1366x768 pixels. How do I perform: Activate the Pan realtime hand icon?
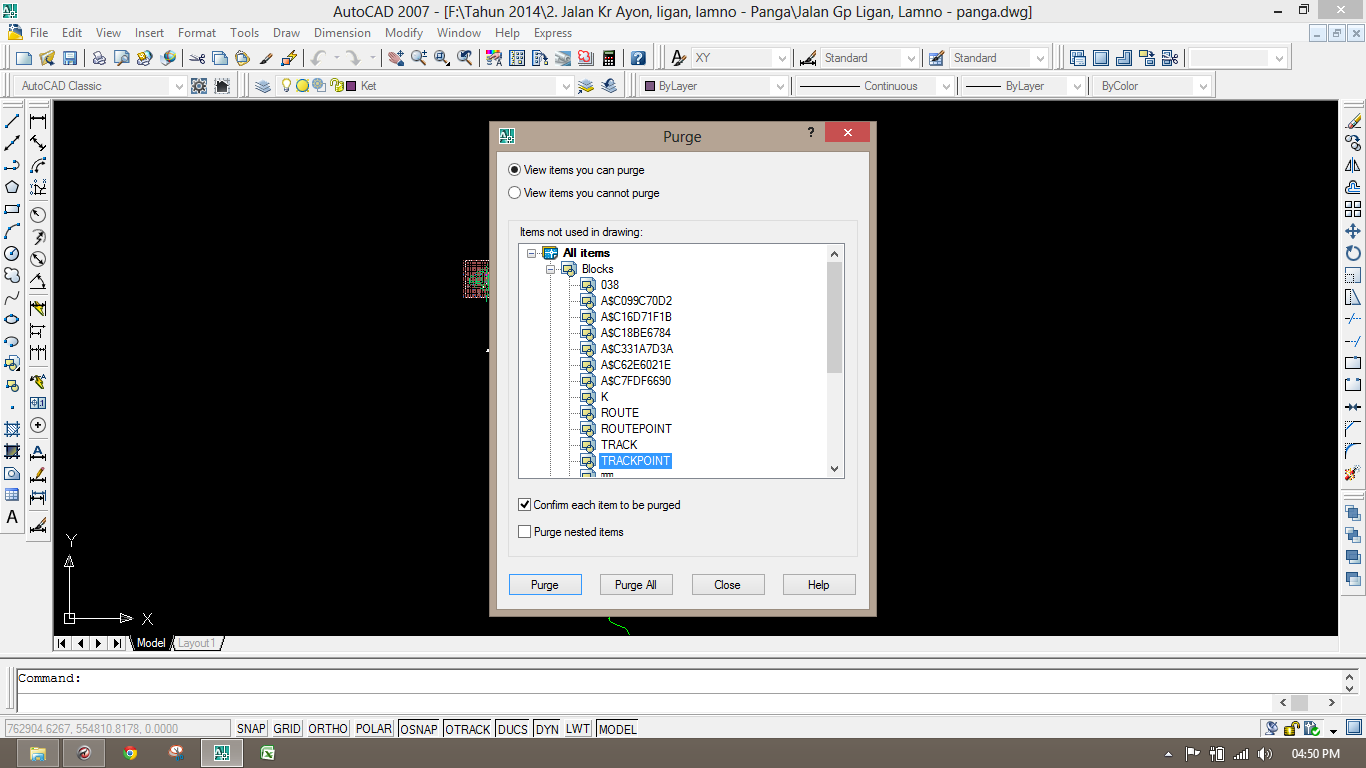[x=396, y=58]
